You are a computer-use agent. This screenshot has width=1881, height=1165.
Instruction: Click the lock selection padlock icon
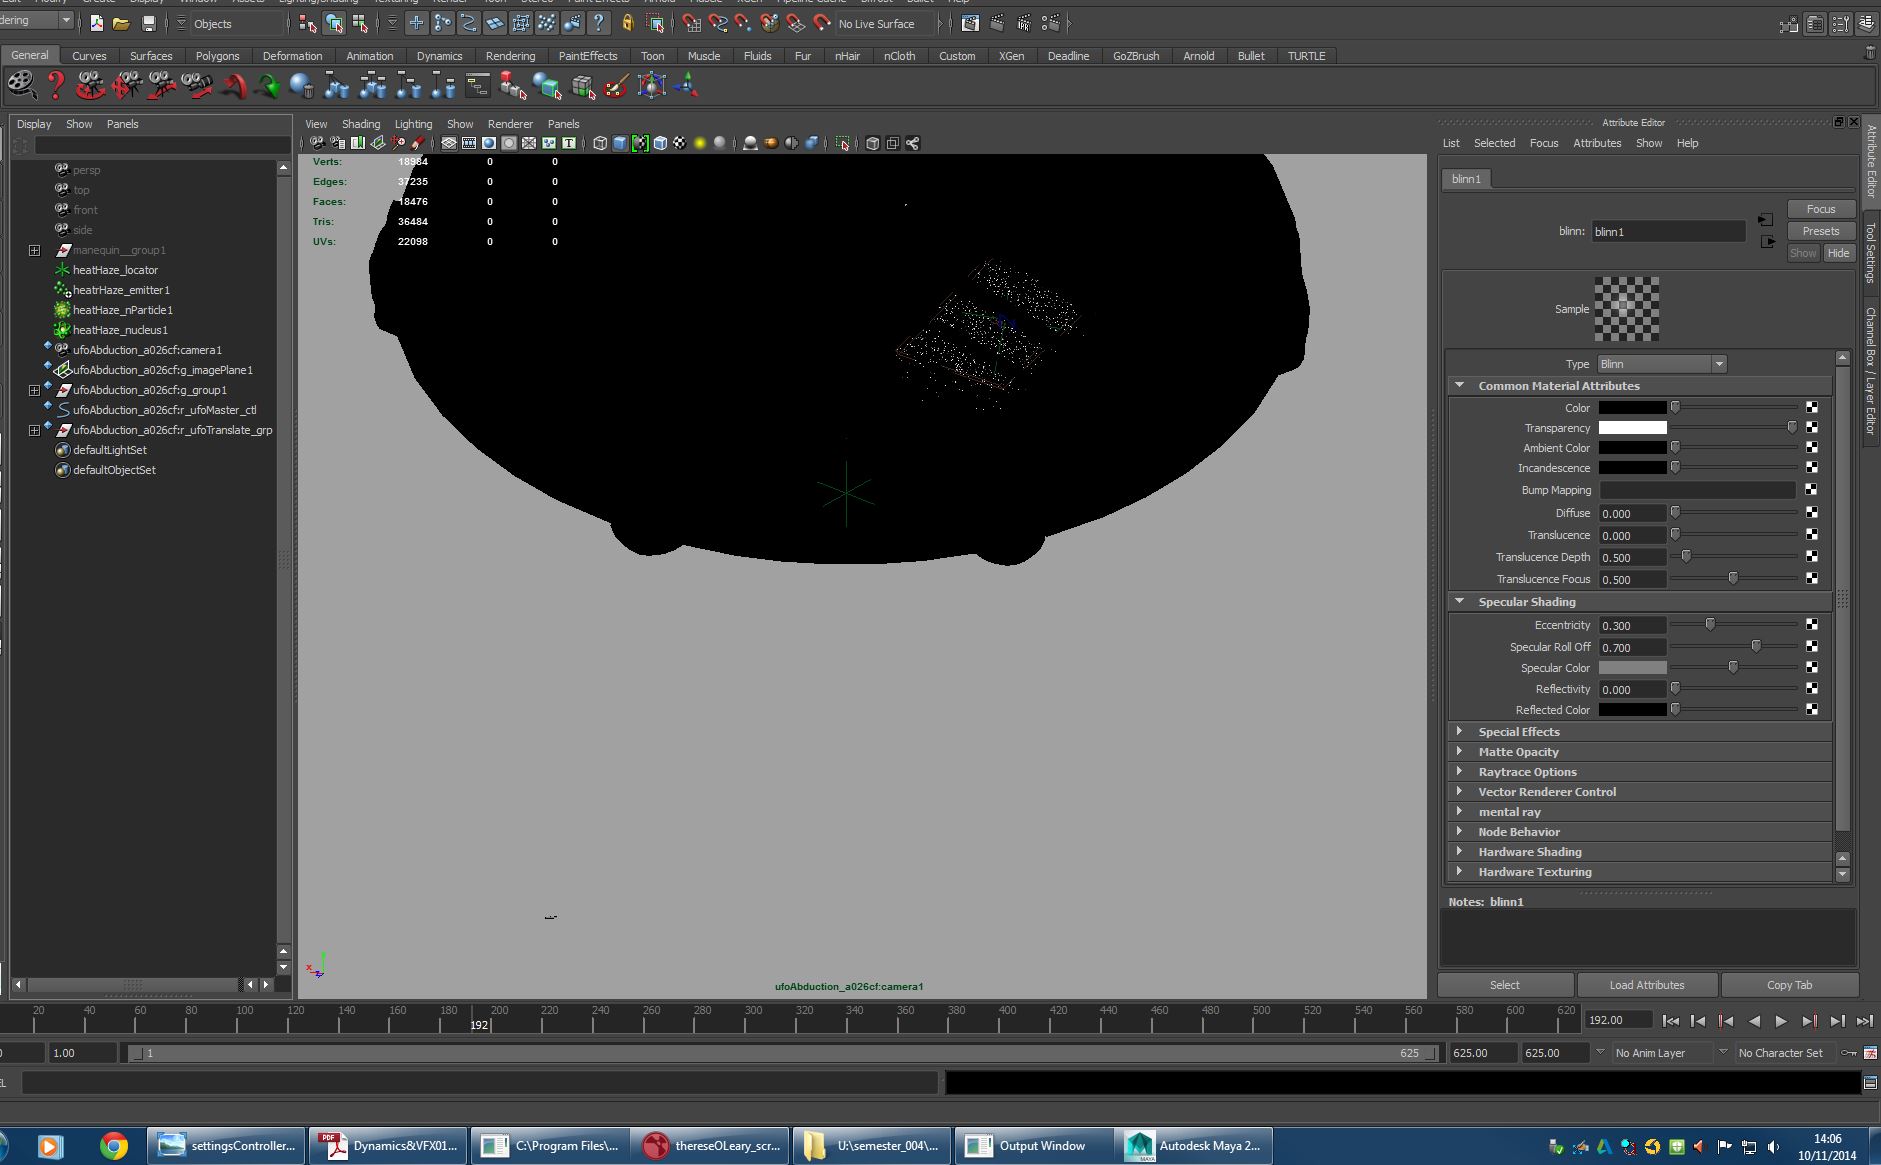click(x=627, y=23)
